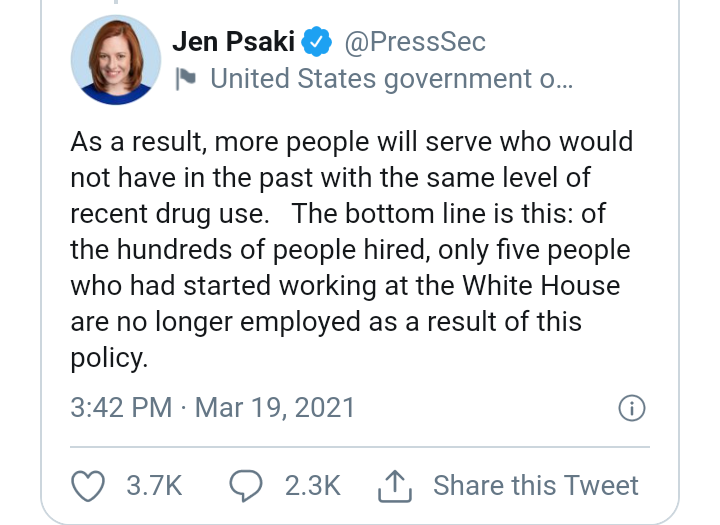Open the Twitter info circle icon
Viewport: 720px width, 525px height.
632,408
